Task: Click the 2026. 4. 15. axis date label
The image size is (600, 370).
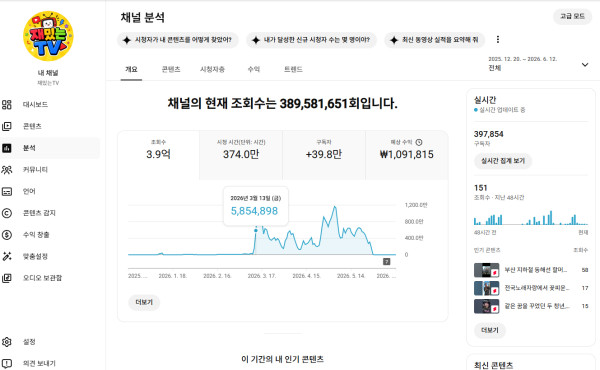Action: click(x=307, y=276)
